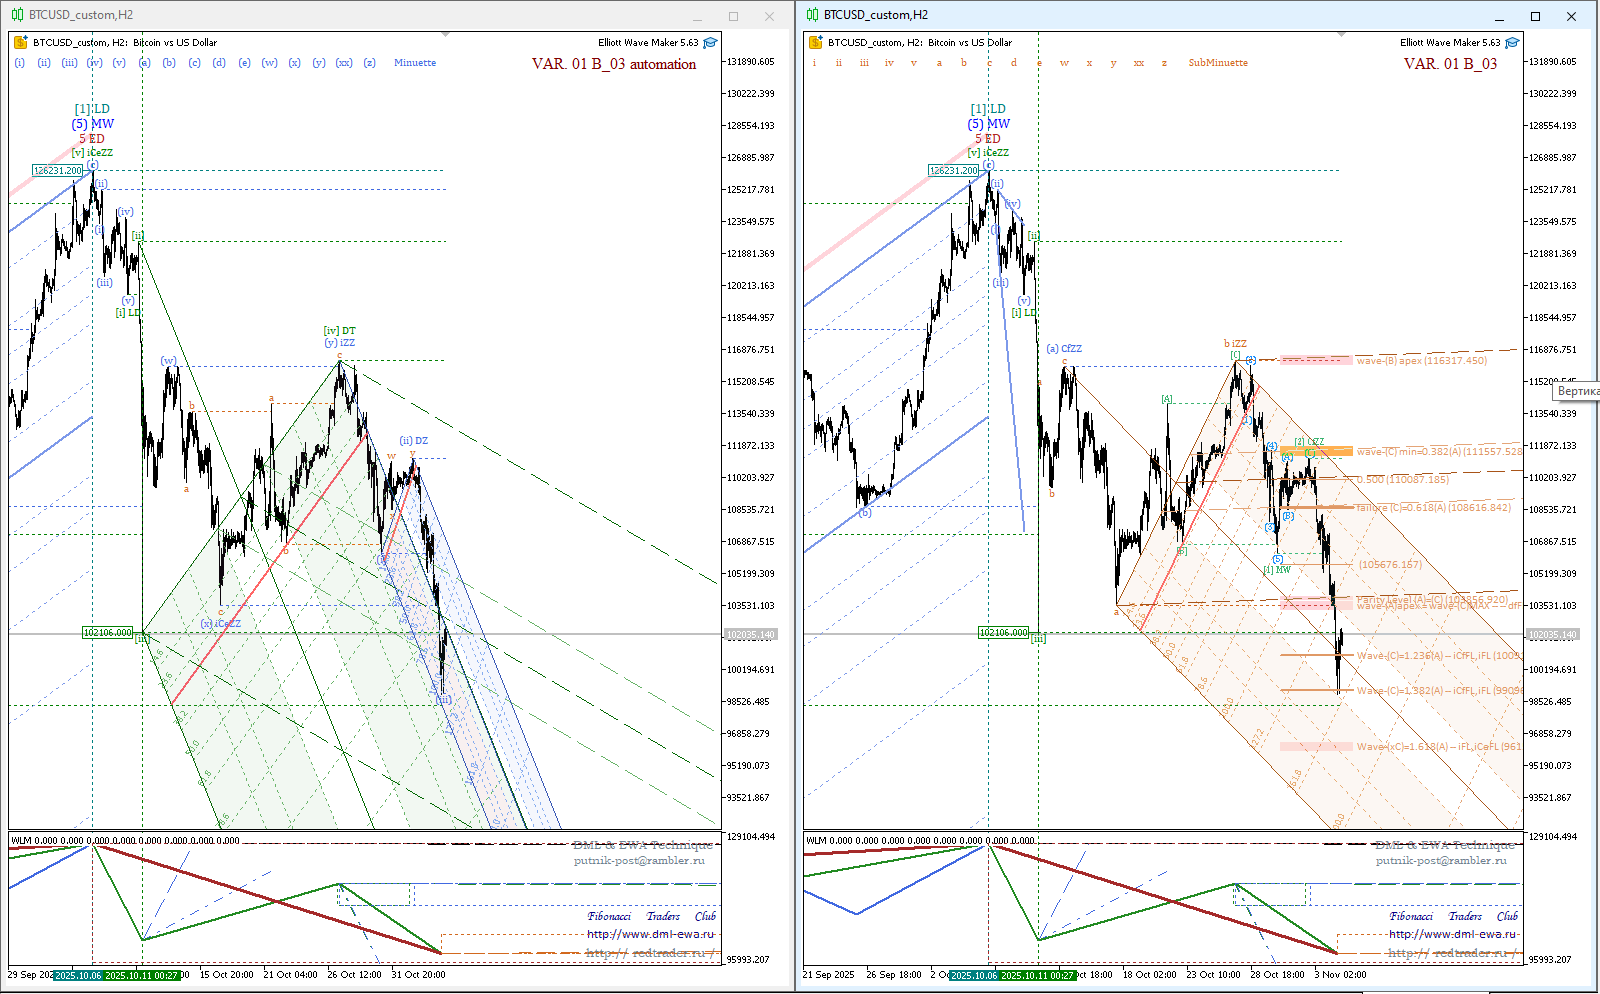
Task: Click the graduation cap icon in right chart
Action: [1512, 43]
